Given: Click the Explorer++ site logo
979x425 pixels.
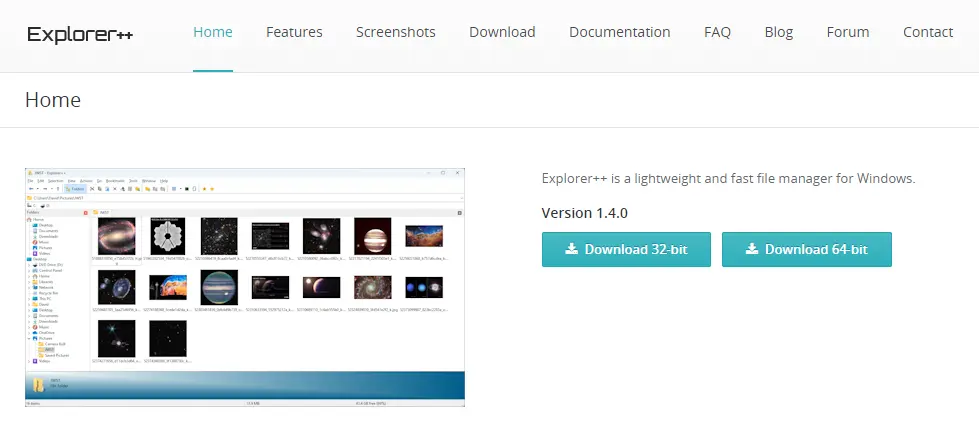Looking at the screenshot, I should (80, 34).
